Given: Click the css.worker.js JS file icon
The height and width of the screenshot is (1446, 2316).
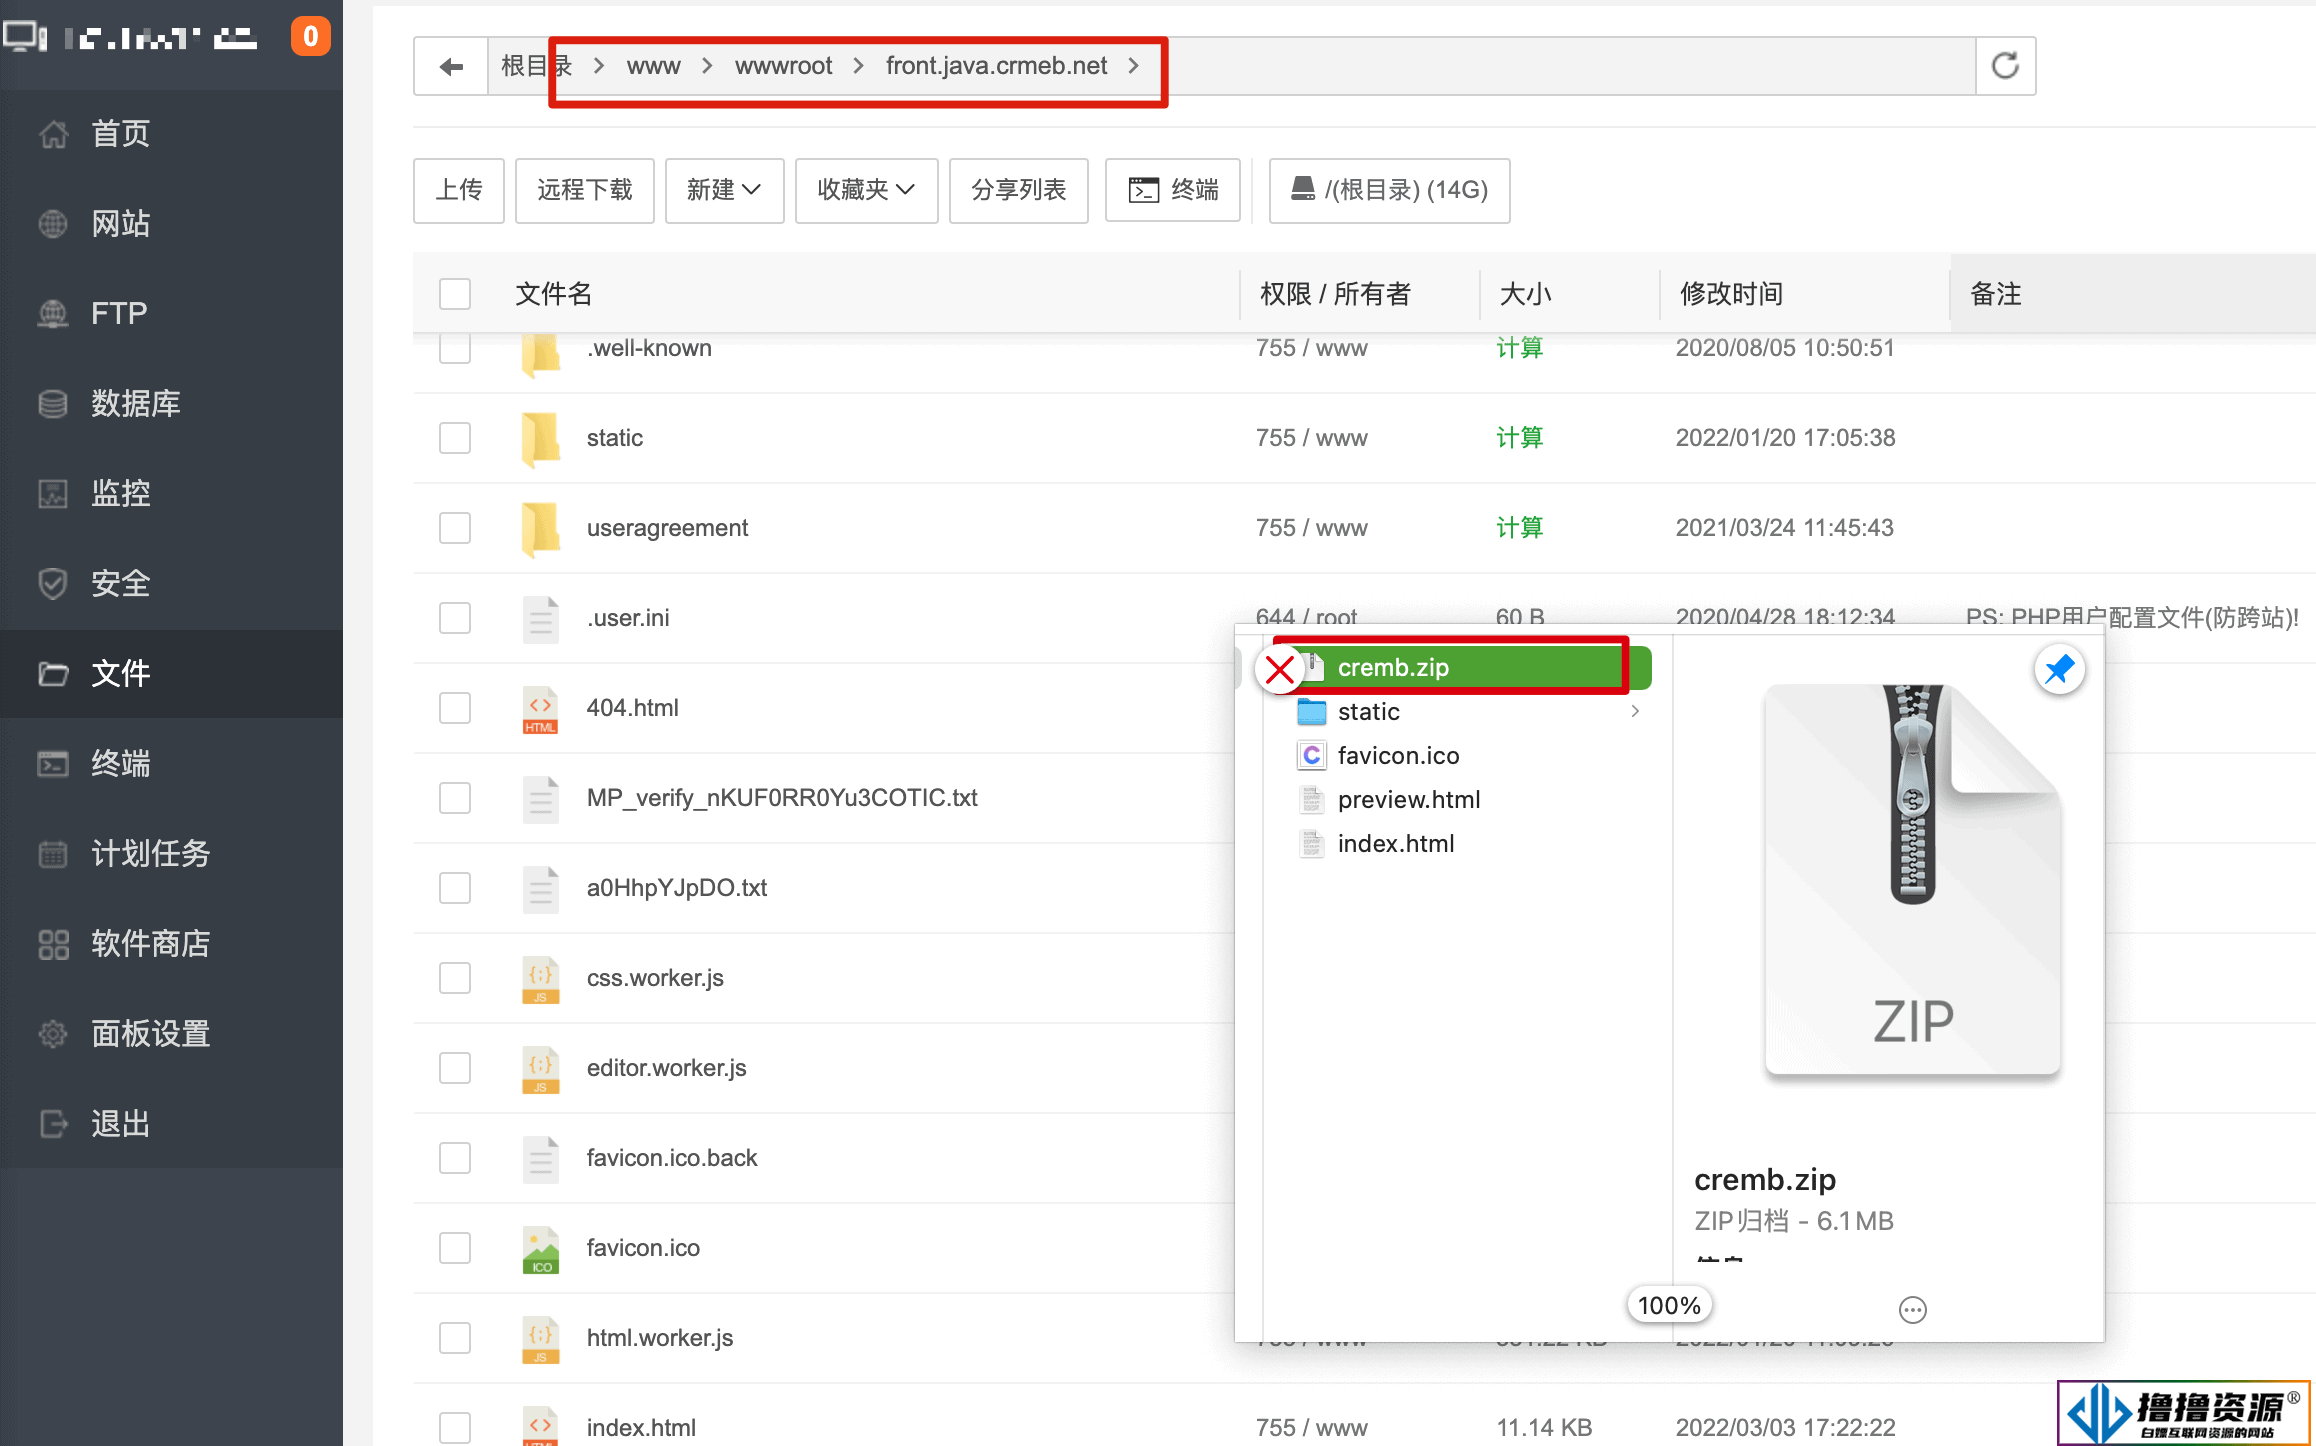Looking at the screenshot, I should 541,978.
